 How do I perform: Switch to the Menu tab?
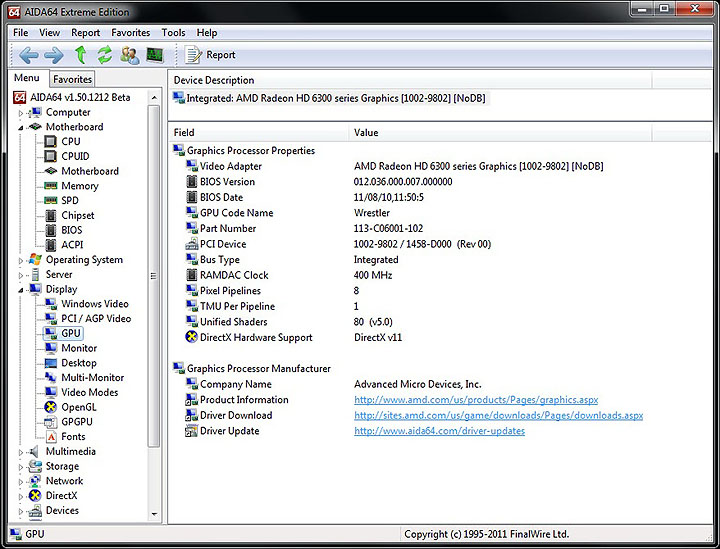click(x=27, y=78)
